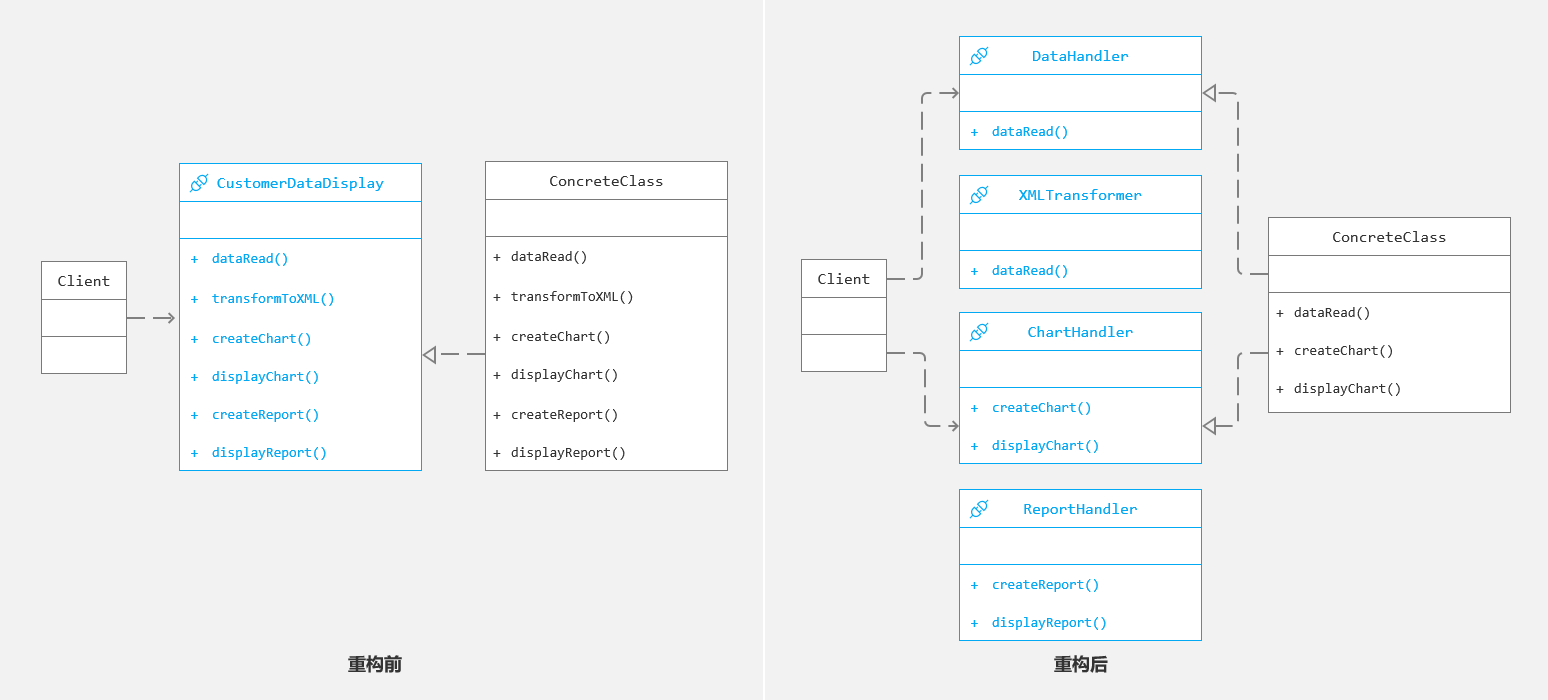
Task: Click the createReport() method in ReportHandler
Action: (1045, 584)
